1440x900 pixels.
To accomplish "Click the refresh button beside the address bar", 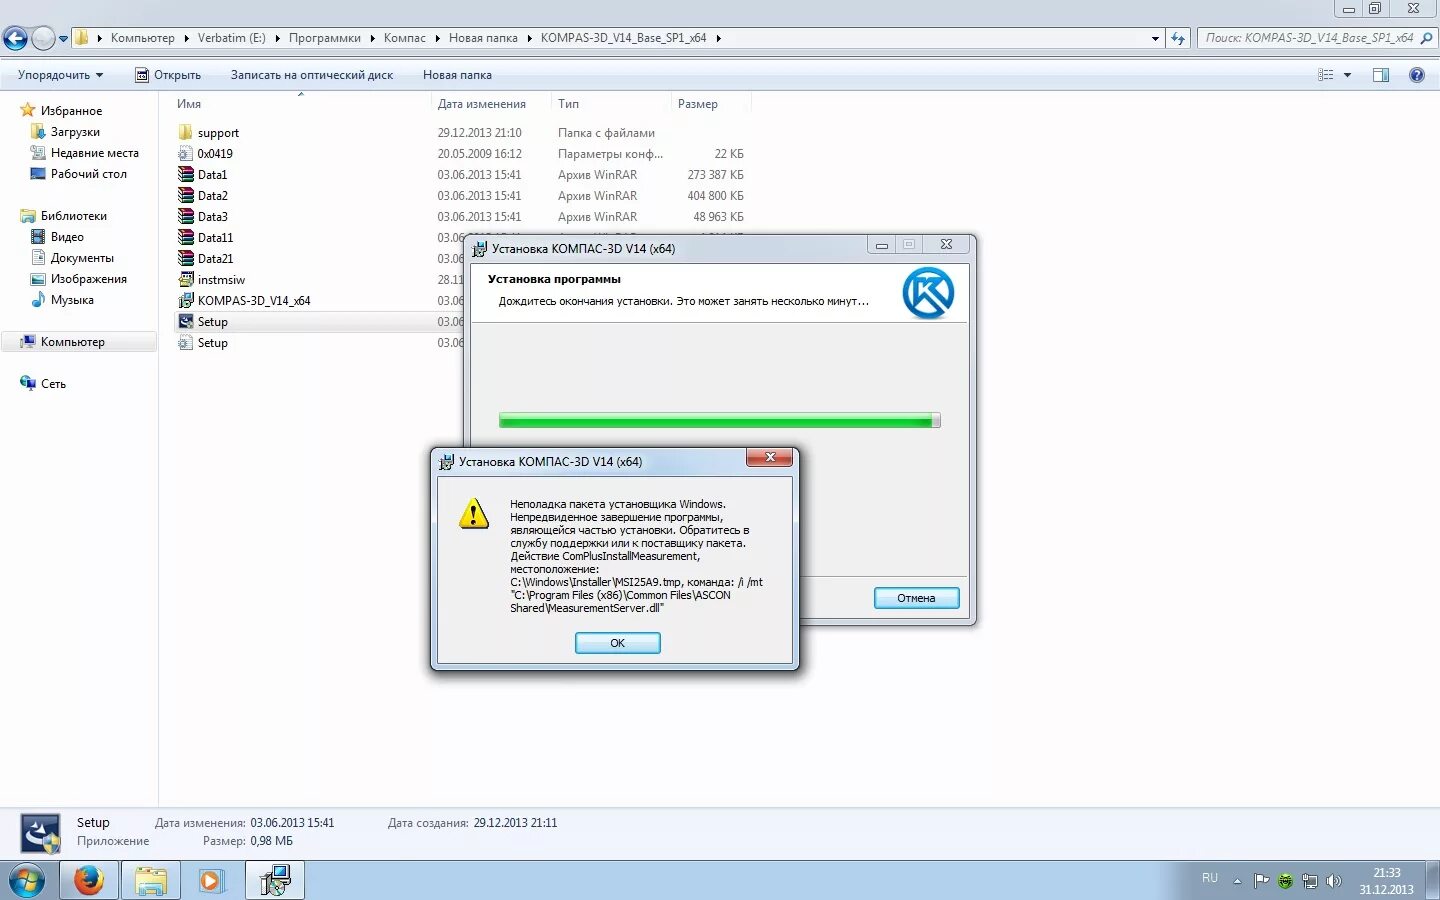I will 1178,38.
